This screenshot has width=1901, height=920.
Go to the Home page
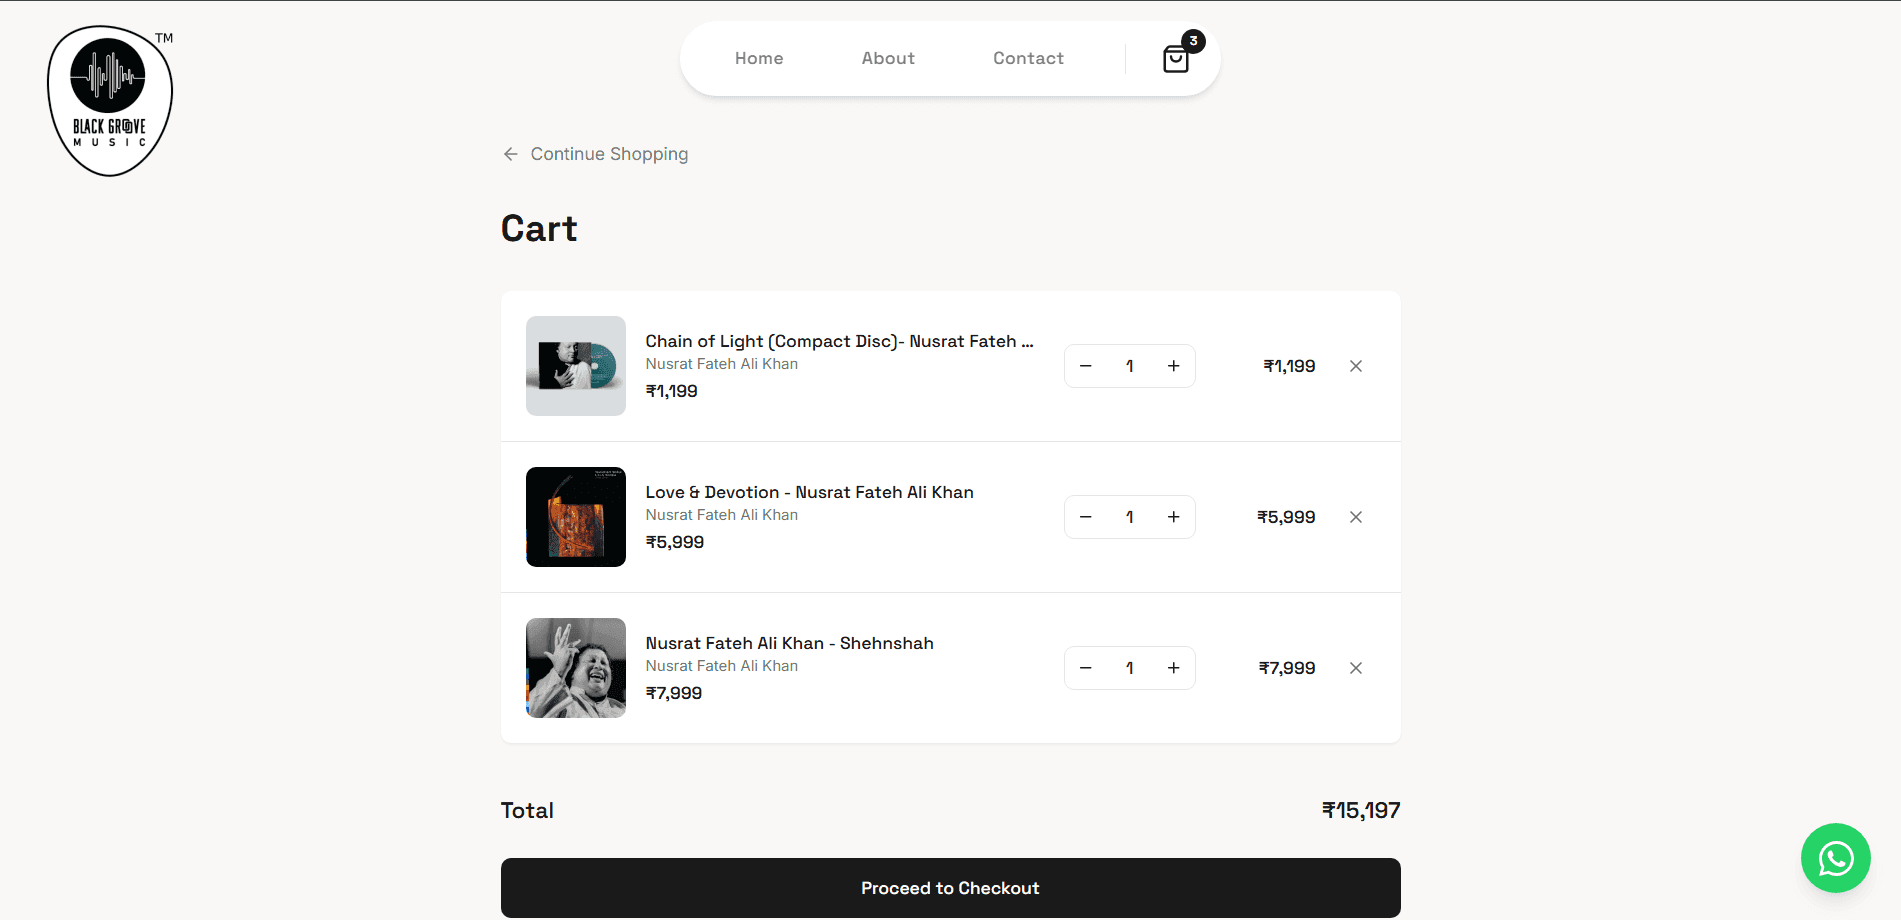[759, 59]
